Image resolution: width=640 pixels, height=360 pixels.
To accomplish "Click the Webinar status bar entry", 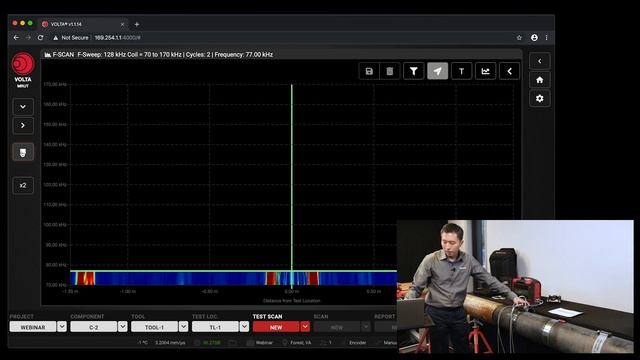I will pos(260,342).
